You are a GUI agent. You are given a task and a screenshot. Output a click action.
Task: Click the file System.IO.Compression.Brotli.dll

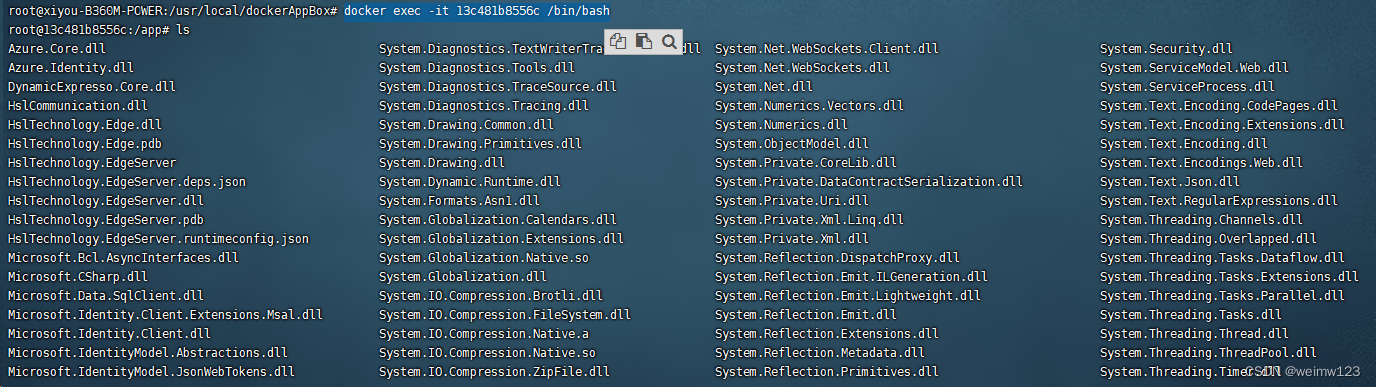pos(491,295)
